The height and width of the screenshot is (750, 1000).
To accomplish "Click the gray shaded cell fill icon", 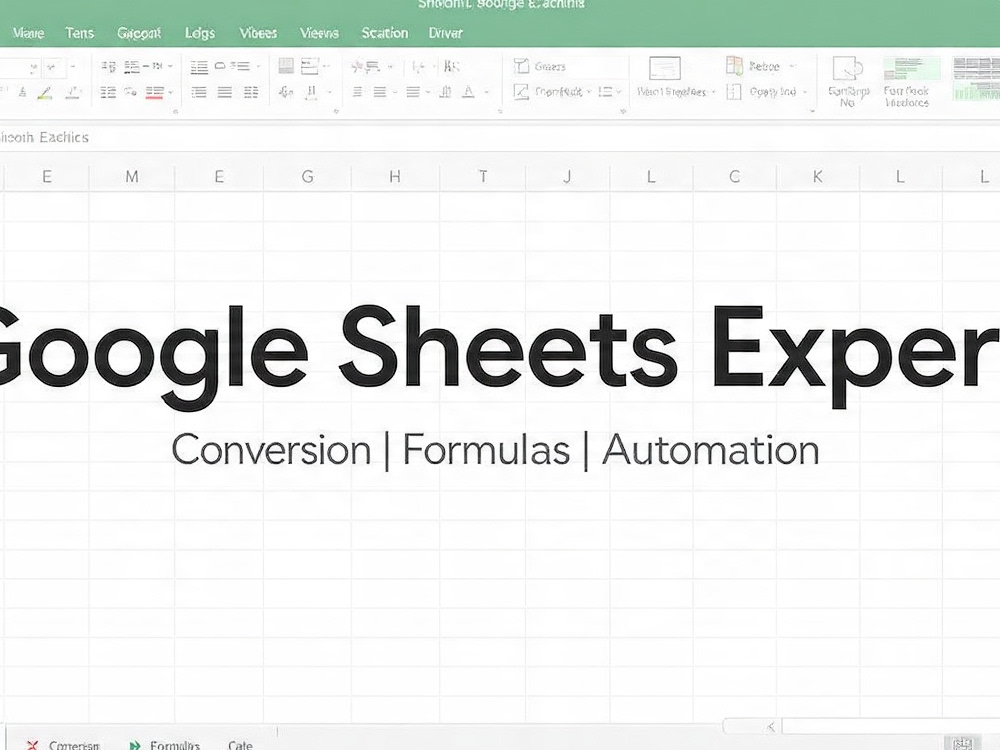I will tap(286, 65).
